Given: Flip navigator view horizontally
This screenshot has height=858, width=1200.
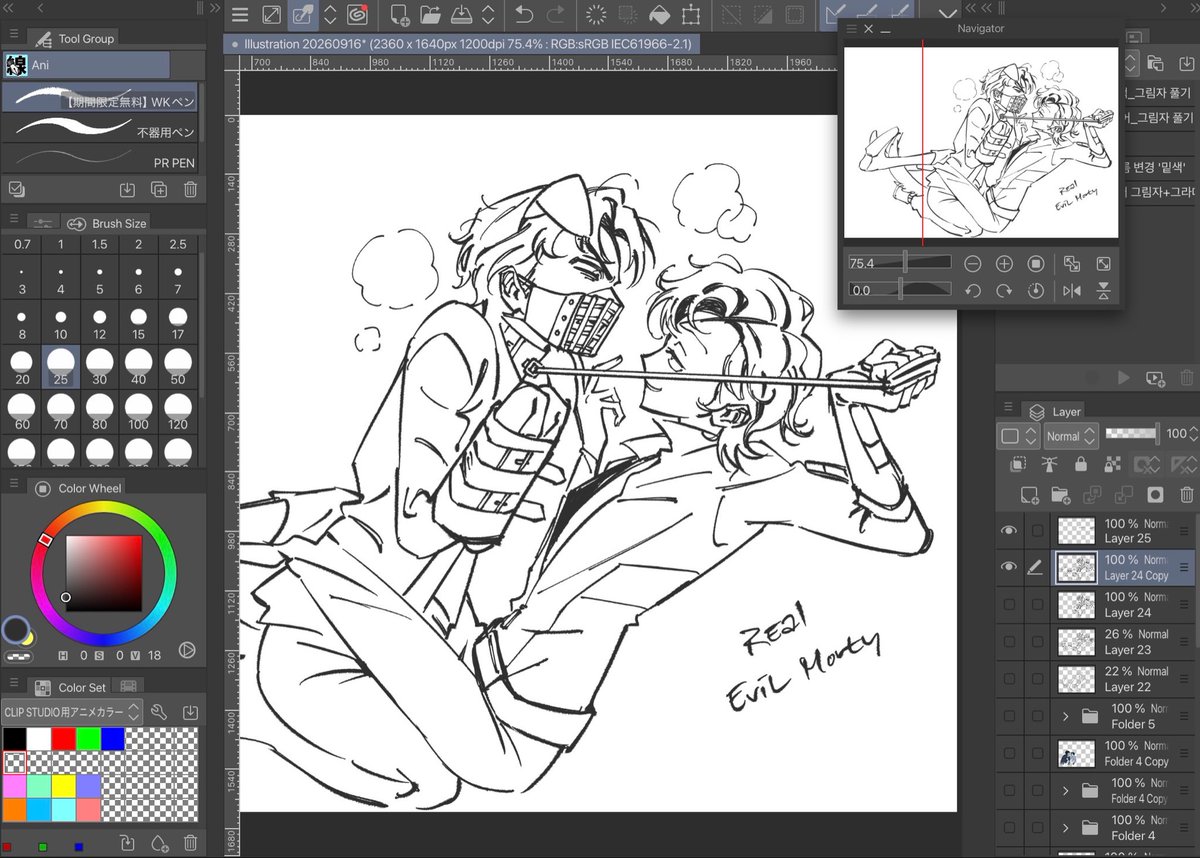Looking at the screenshot, I should tap(1072, 290).
